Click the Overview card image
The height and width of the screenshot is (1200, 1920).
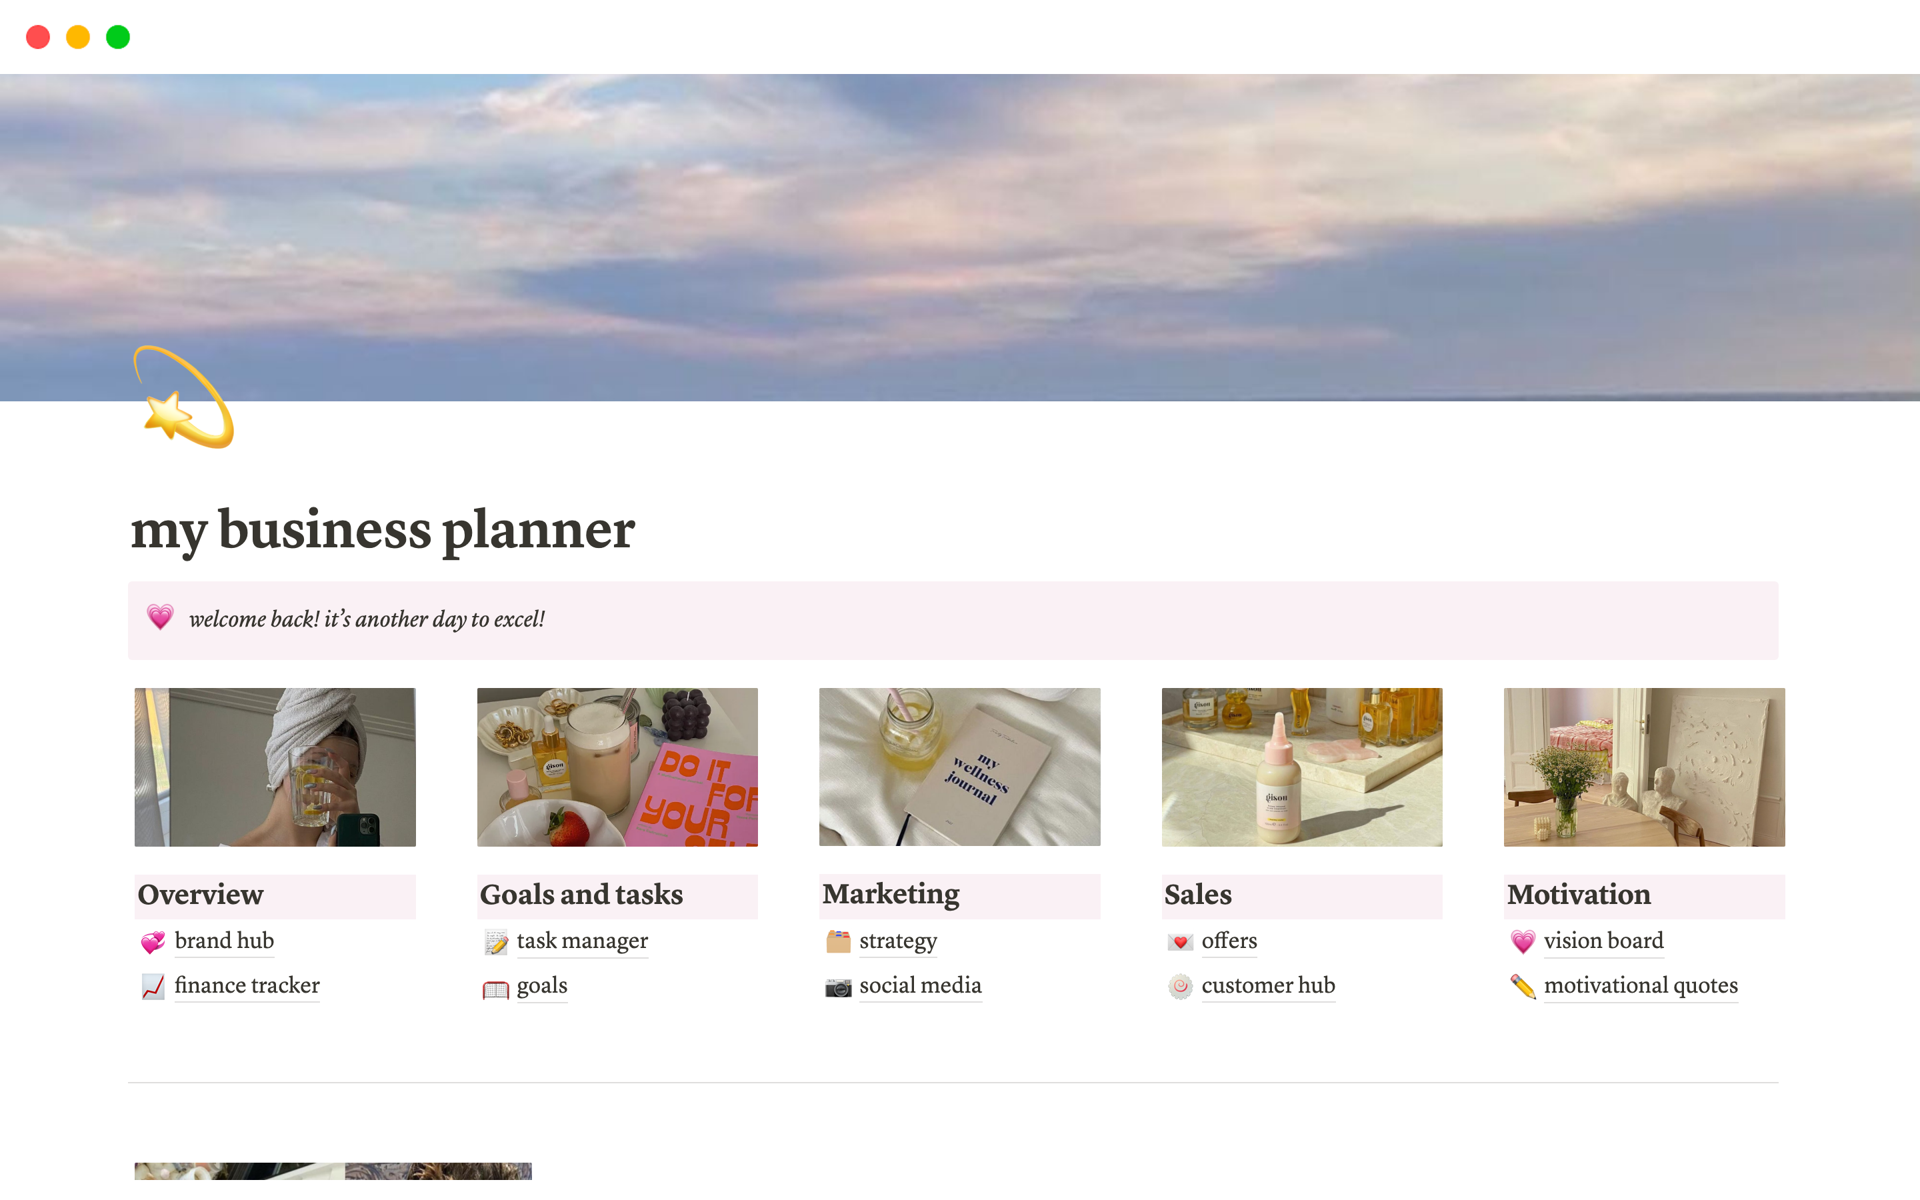[x=275, y=766]
